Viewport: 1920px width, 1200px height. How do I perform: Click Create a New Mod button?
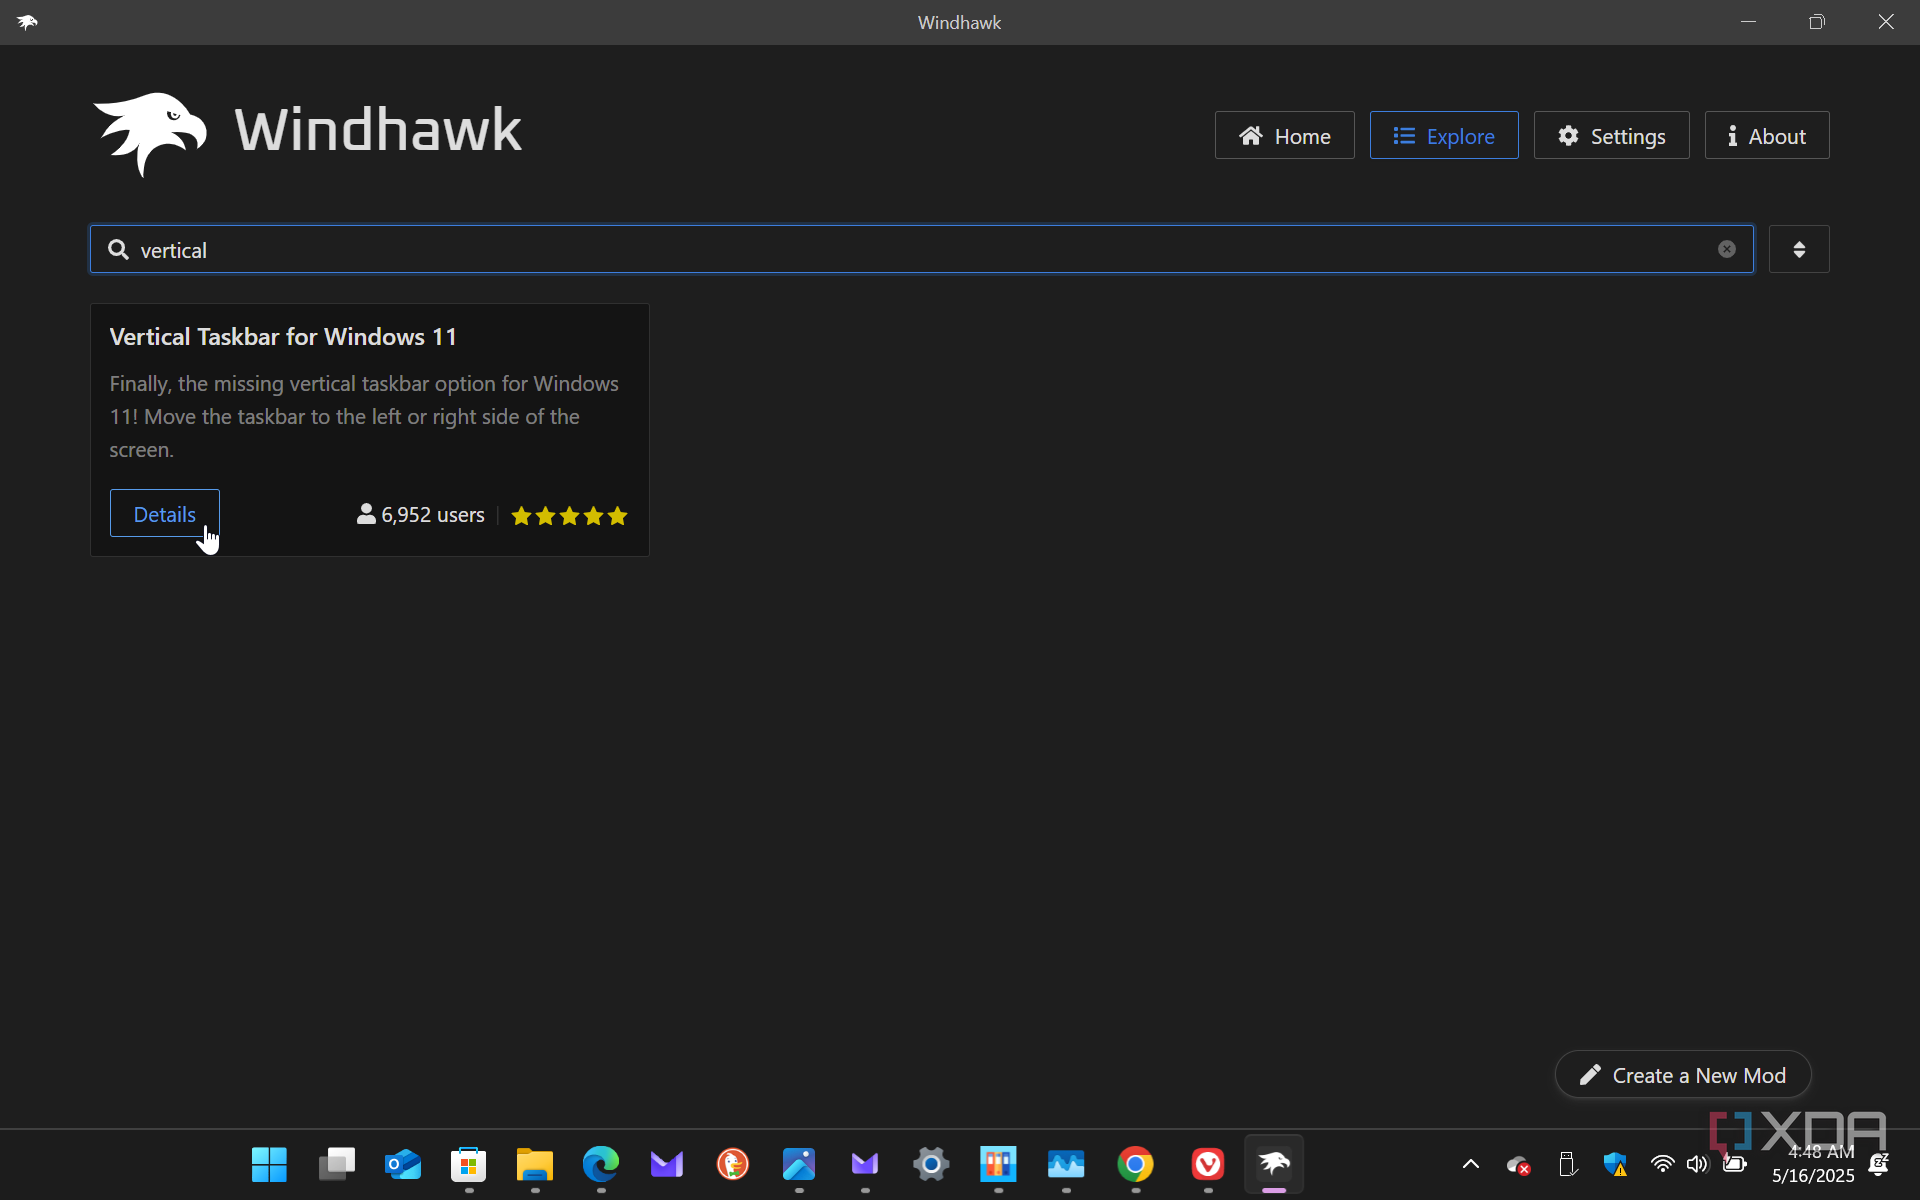click(x=1683, y=1075)
